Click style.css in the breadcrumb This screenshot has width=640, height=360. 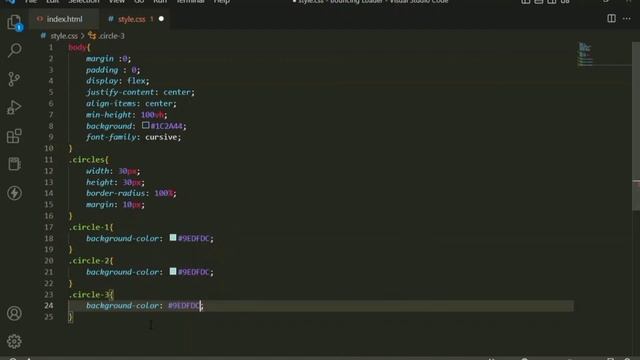point(63,36)
